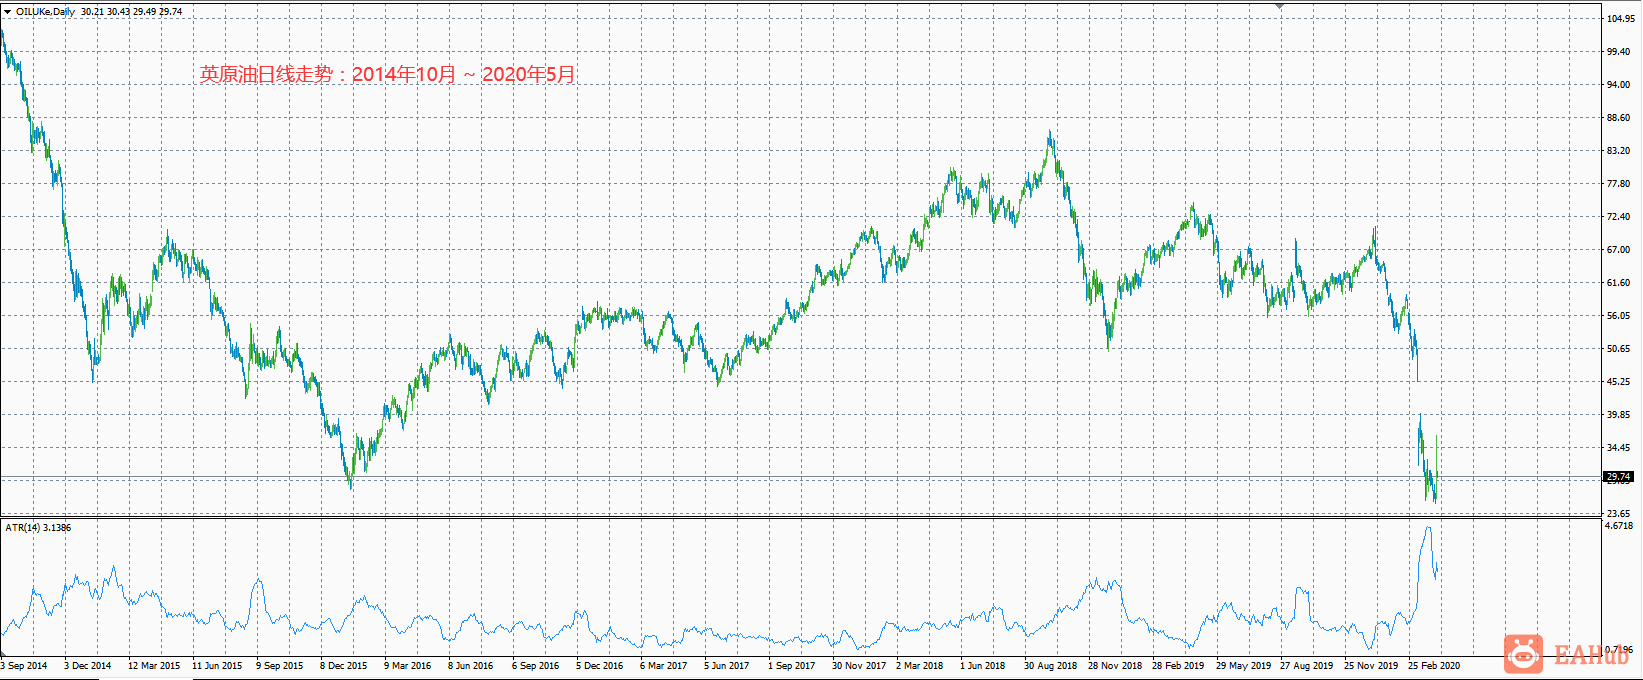
Task: Click the 12 Mar 2015 date label
Action: coord(155,665)
